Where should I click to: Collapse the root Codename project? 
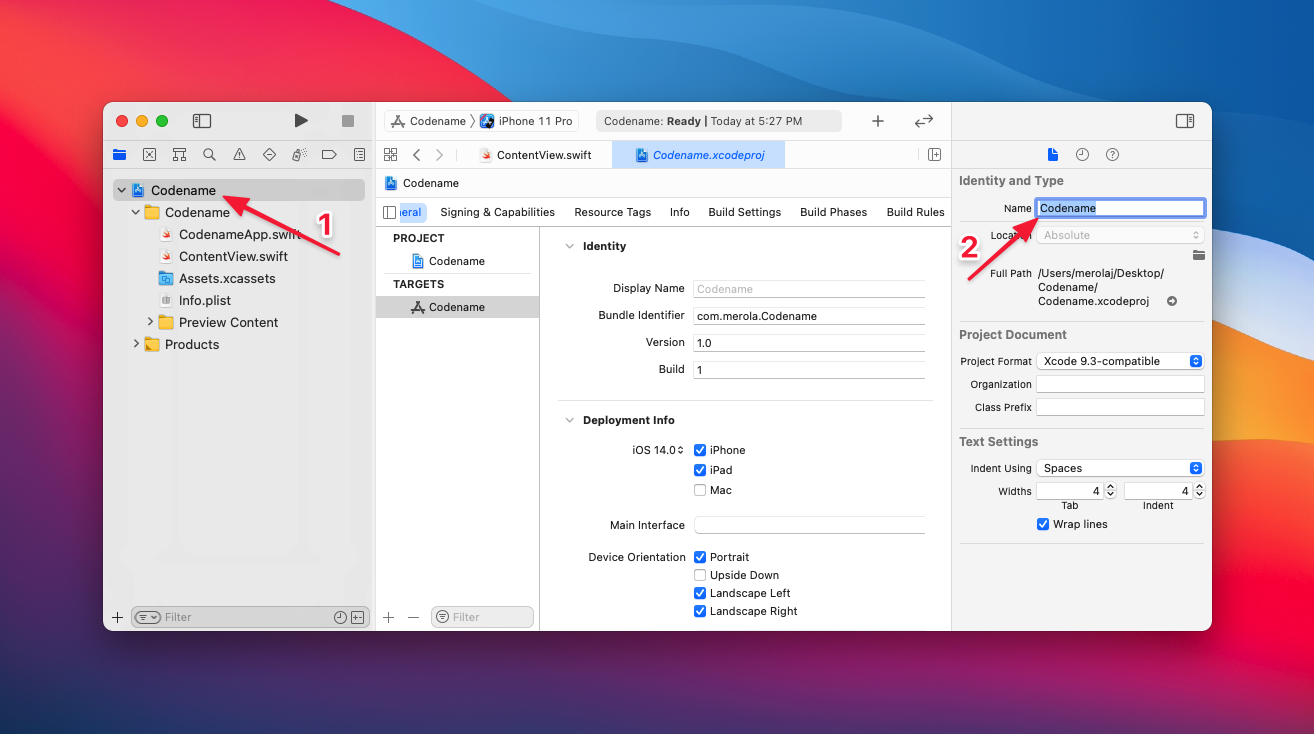coord(122,190)
